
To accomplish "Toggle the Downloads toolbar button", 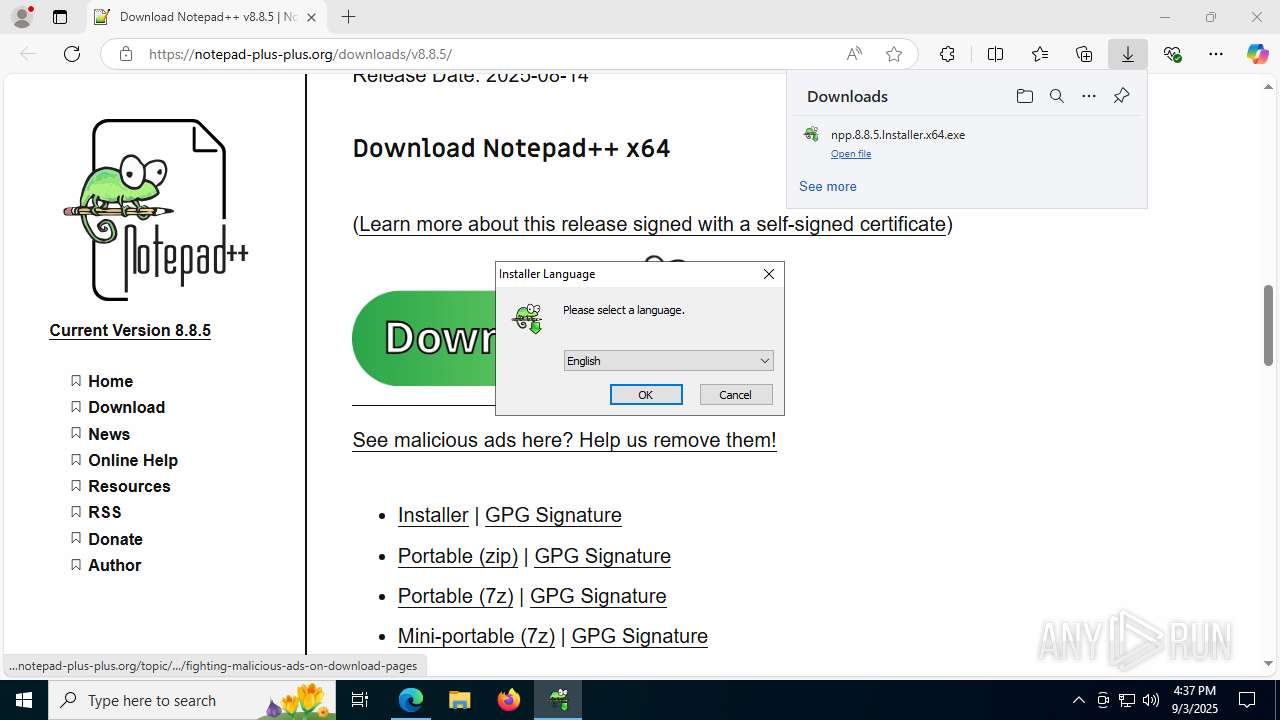I will click(1128, 54).
